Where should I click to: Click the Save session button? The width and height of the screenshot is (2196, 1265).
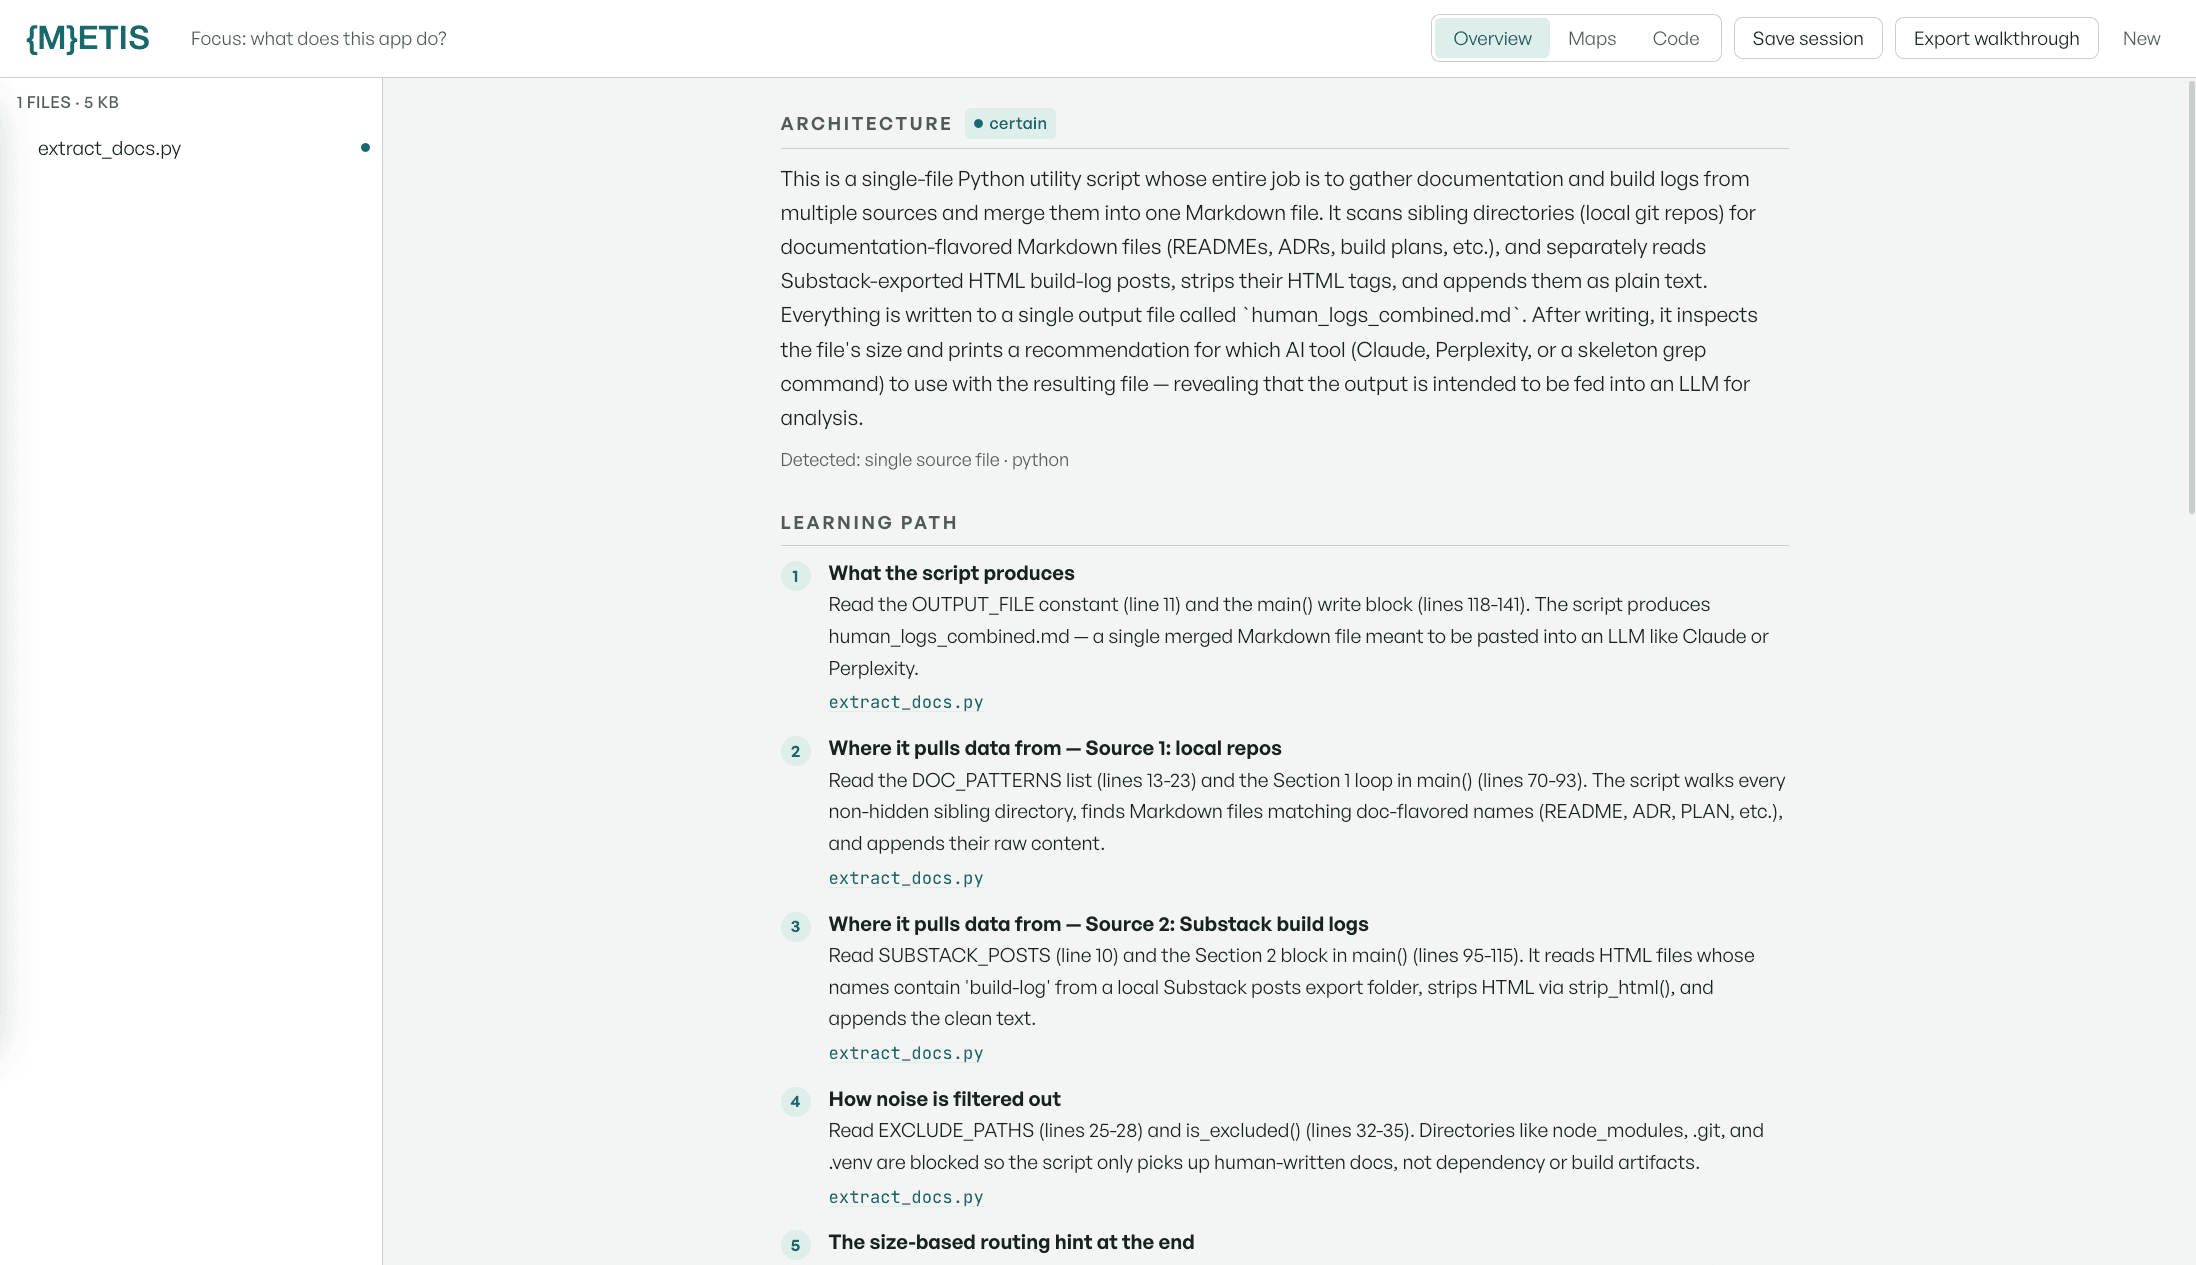tap(1808, 38)
